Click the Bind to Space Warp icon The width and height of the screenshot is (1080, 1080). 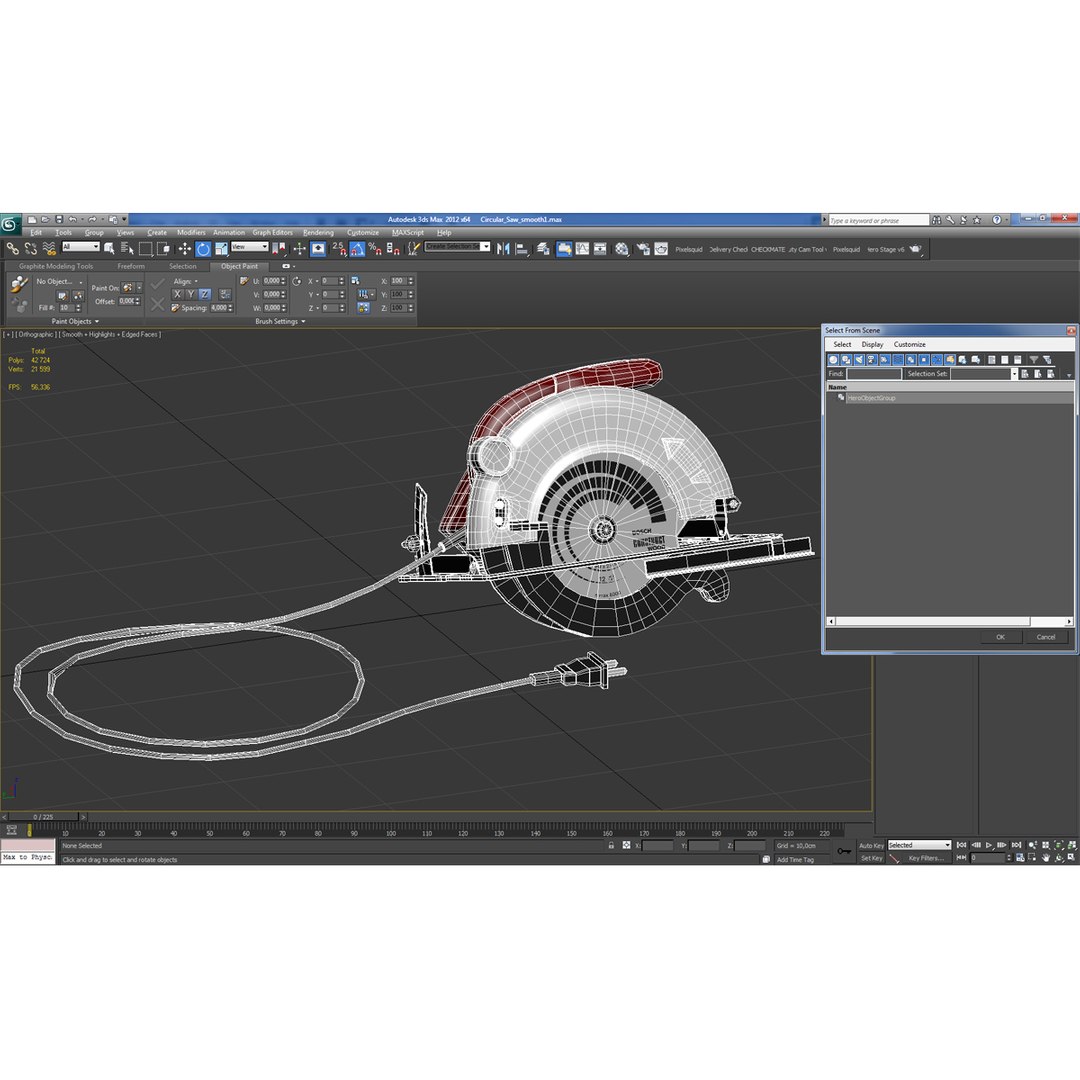pyautogui.click(x=49, y=249)
